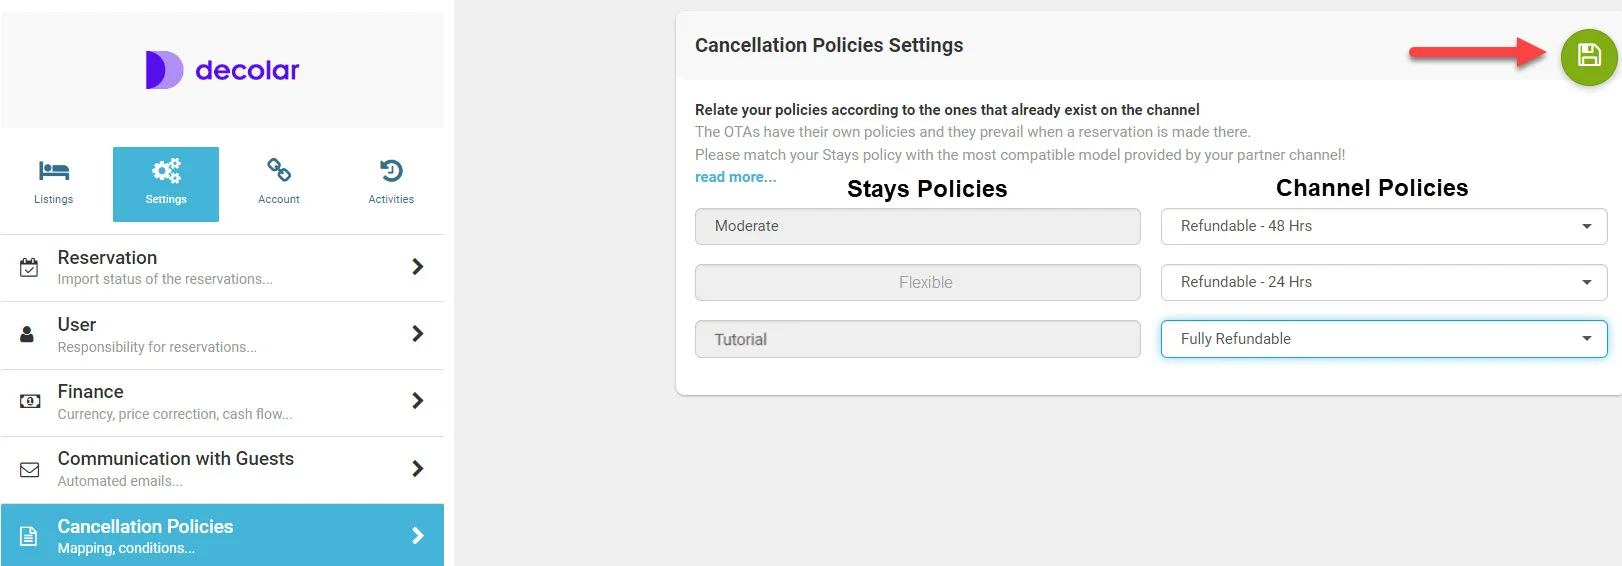Viewport: 1622px width, 566px height.
Task: Select the Settings gears icon
Action: (166, 171)
